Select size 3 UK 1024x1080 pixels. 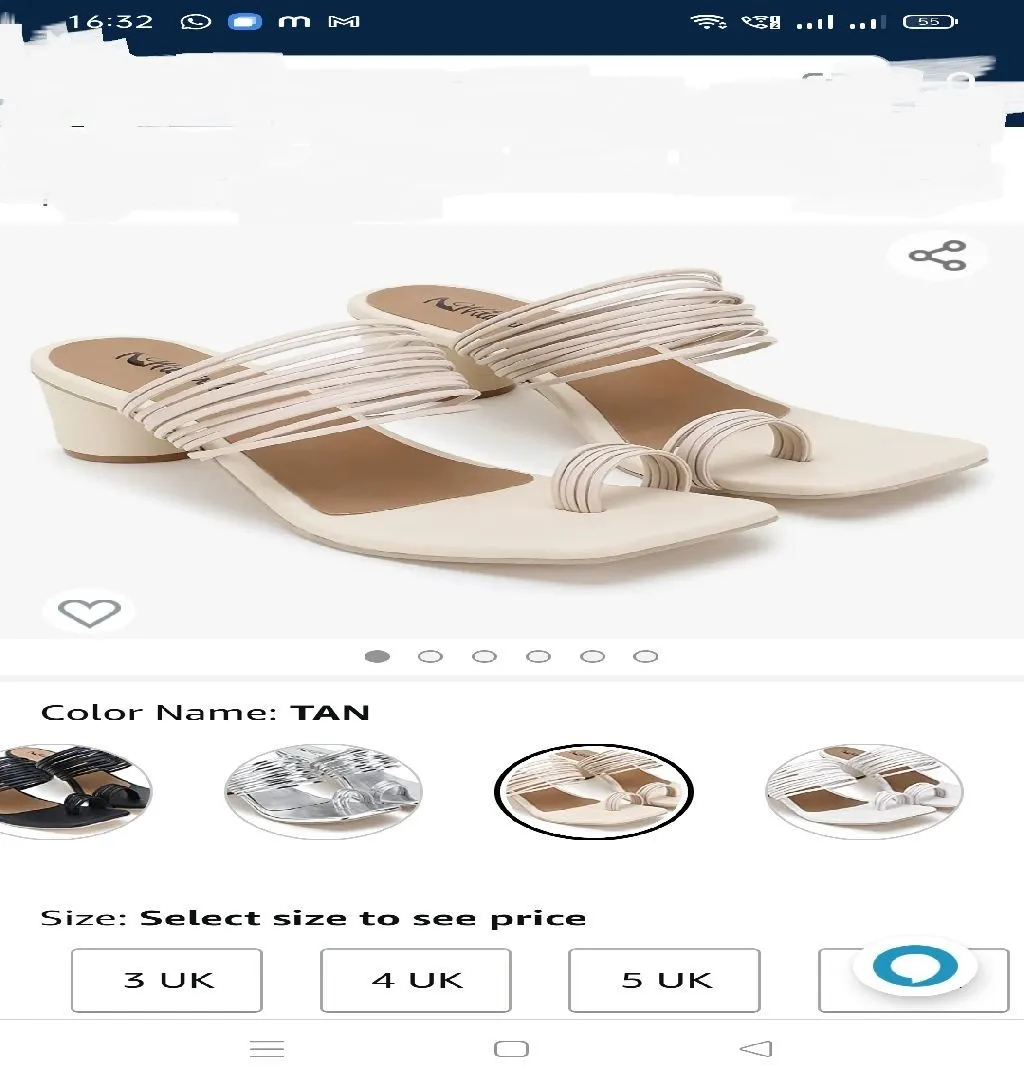(x=167, y=980)
